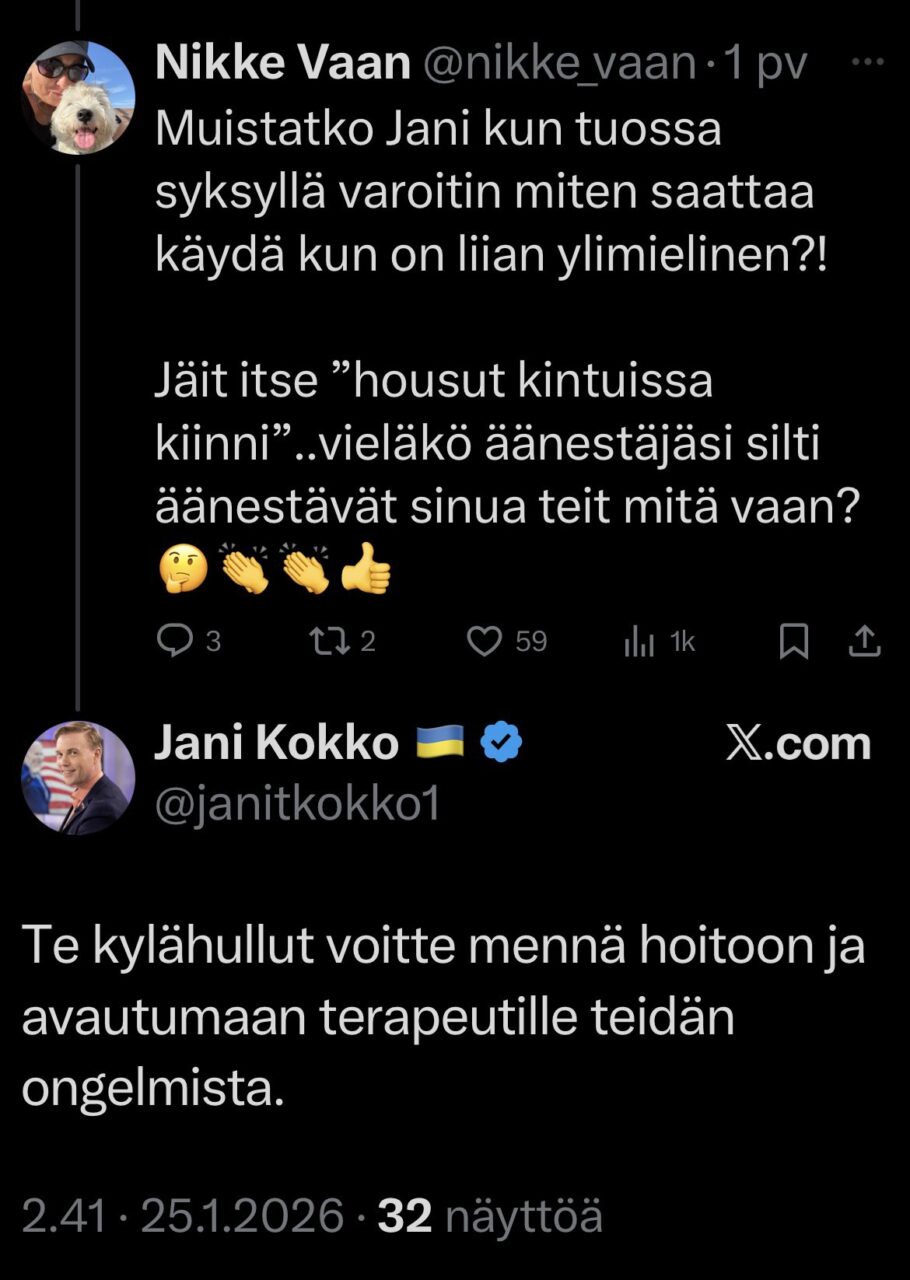Show the 32 näyttöä view count

(x=492, y=1216)
